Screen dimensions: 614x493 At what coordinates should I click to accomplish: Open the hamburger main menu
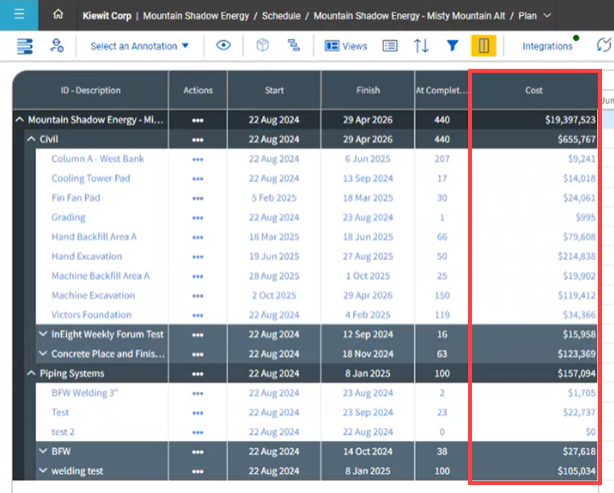19,15
